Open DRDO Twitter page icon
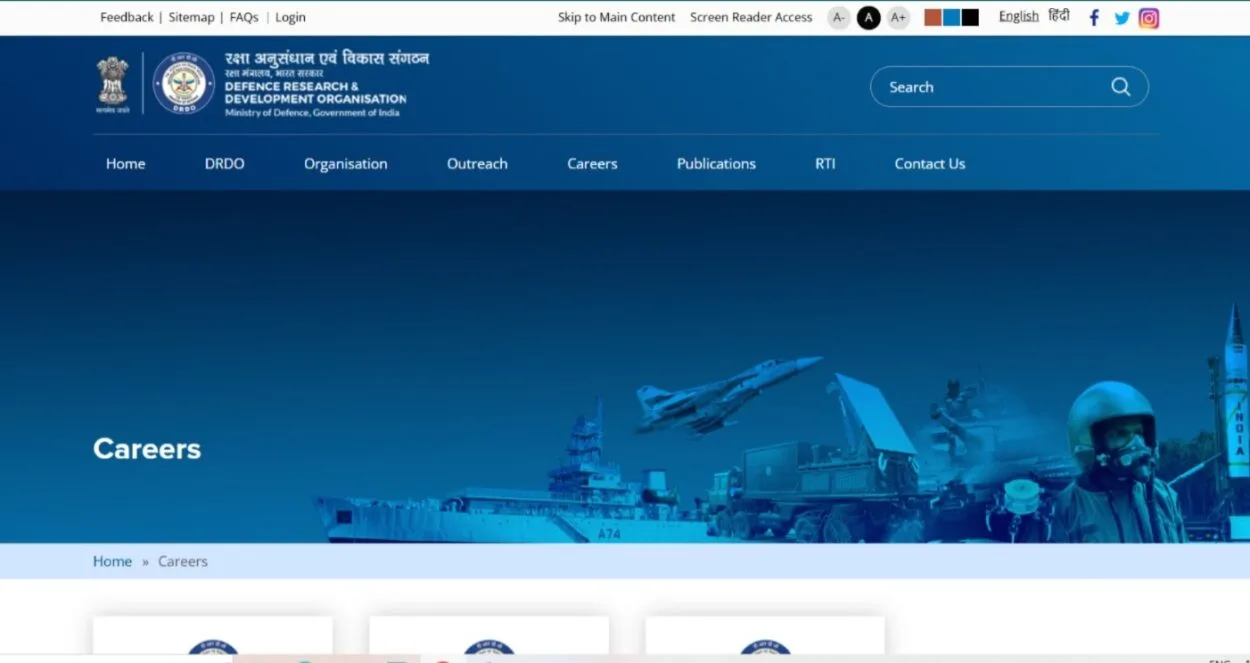Viewport: 1250px width, 663px height. coord(1122,18)
